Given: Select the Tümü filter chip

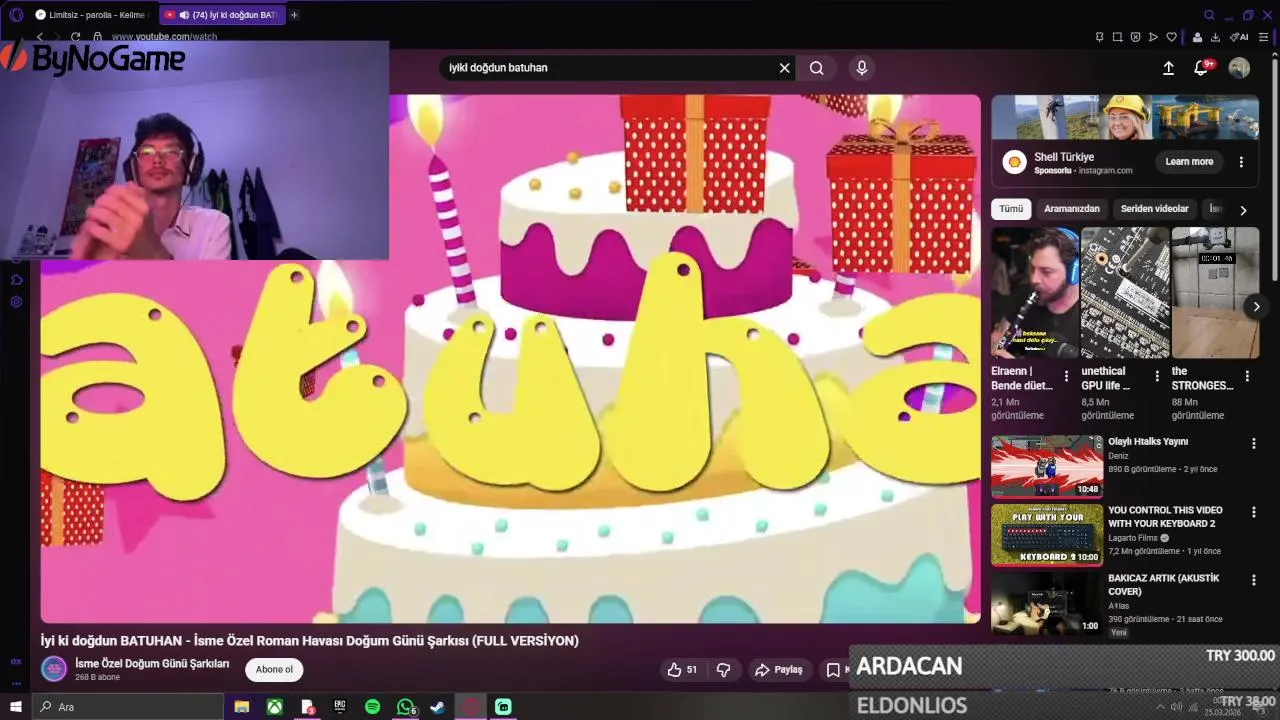Looking at the screenshot, I should point(1011,209).
